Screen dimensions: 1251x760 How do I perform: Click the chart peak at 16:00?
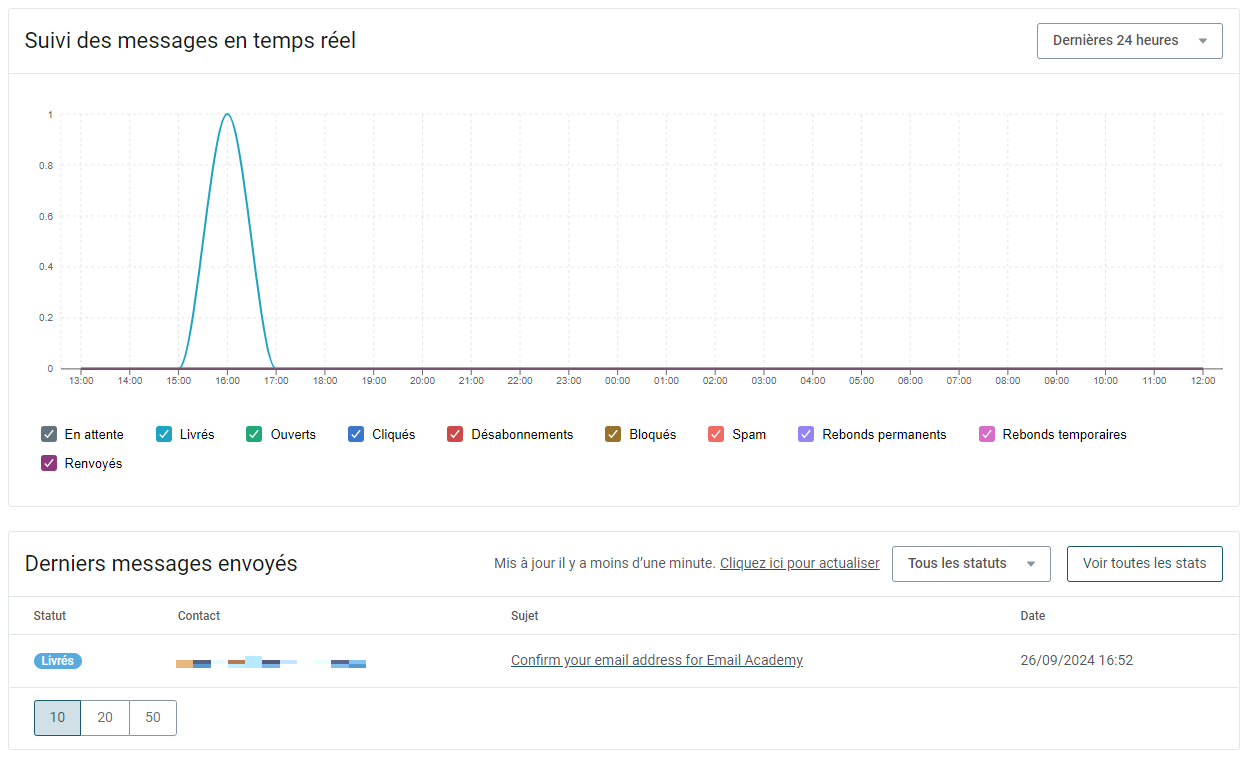228,114
